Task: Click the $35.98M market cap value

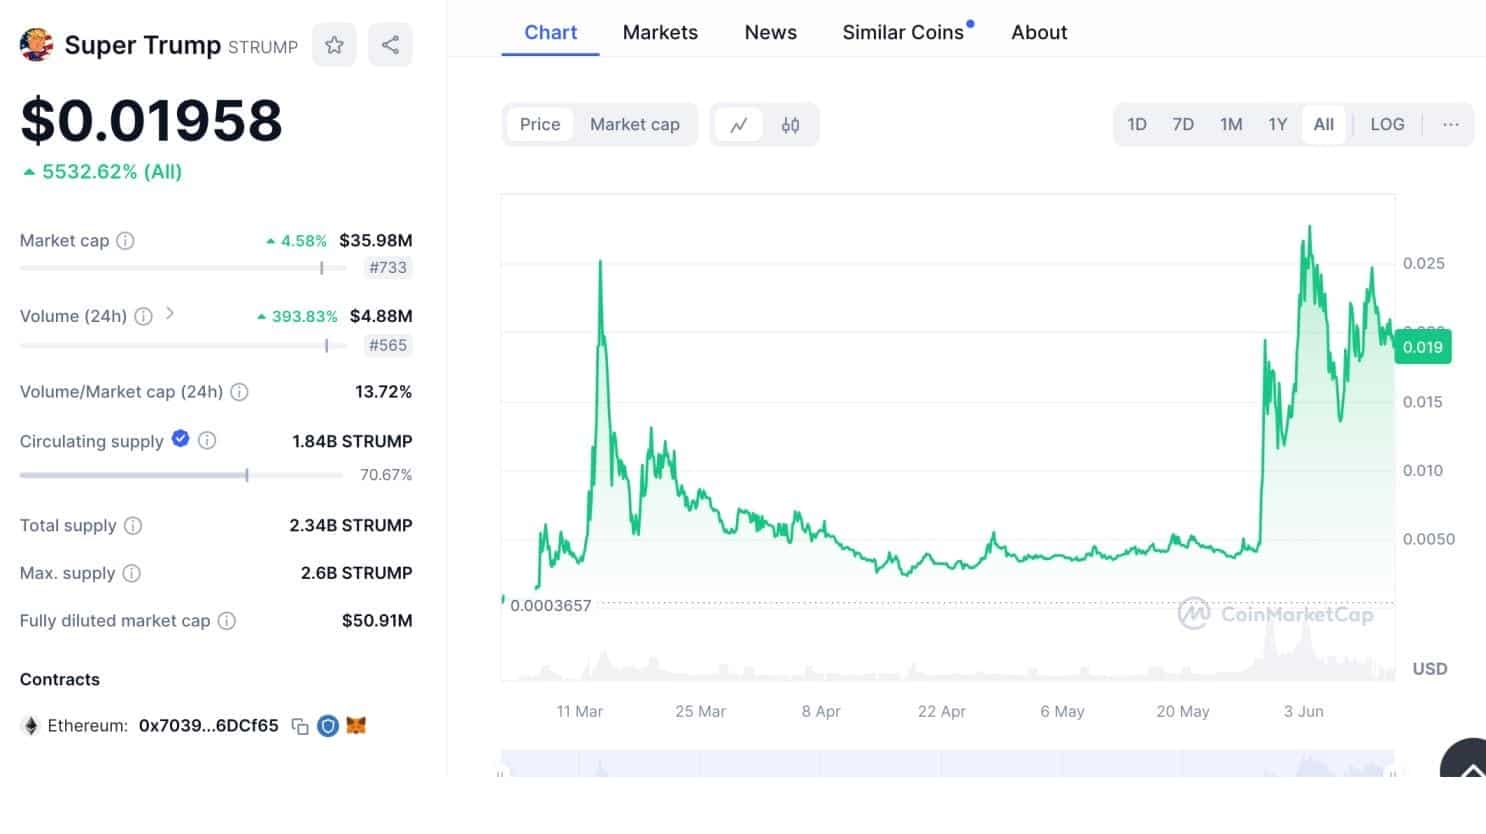Action: pyautogui.click(x=376, y=240)
